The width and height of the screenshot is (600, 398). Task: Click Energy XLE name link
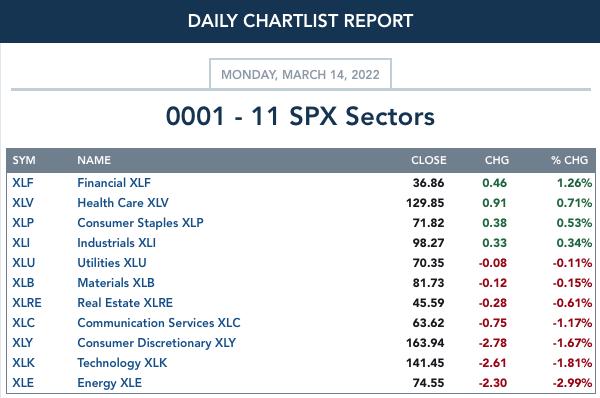tap(109, 383)
